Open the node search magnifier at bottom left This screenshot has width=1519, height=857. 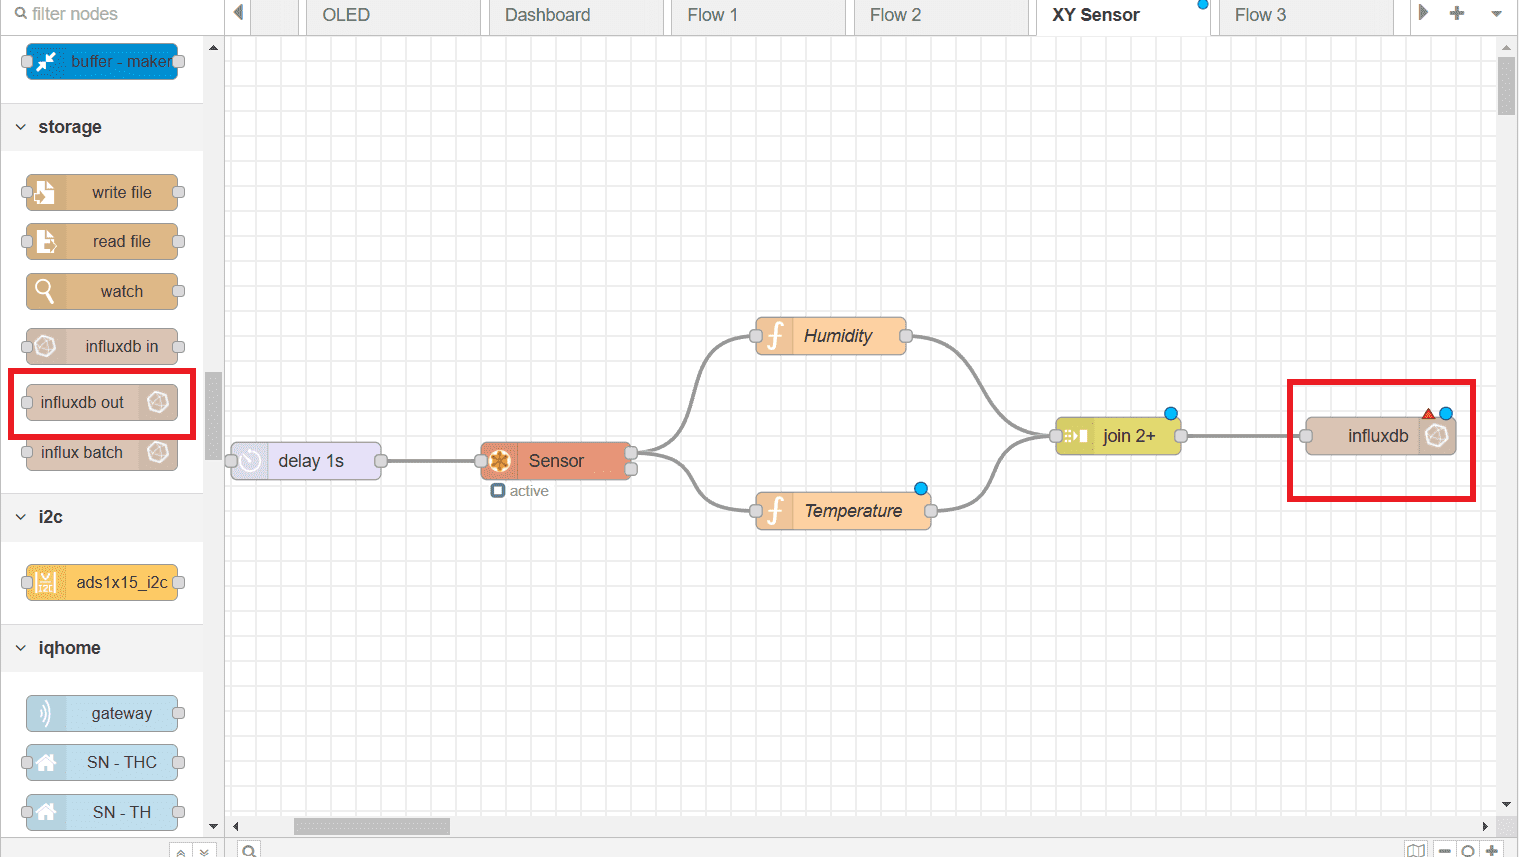click(248, 848)
